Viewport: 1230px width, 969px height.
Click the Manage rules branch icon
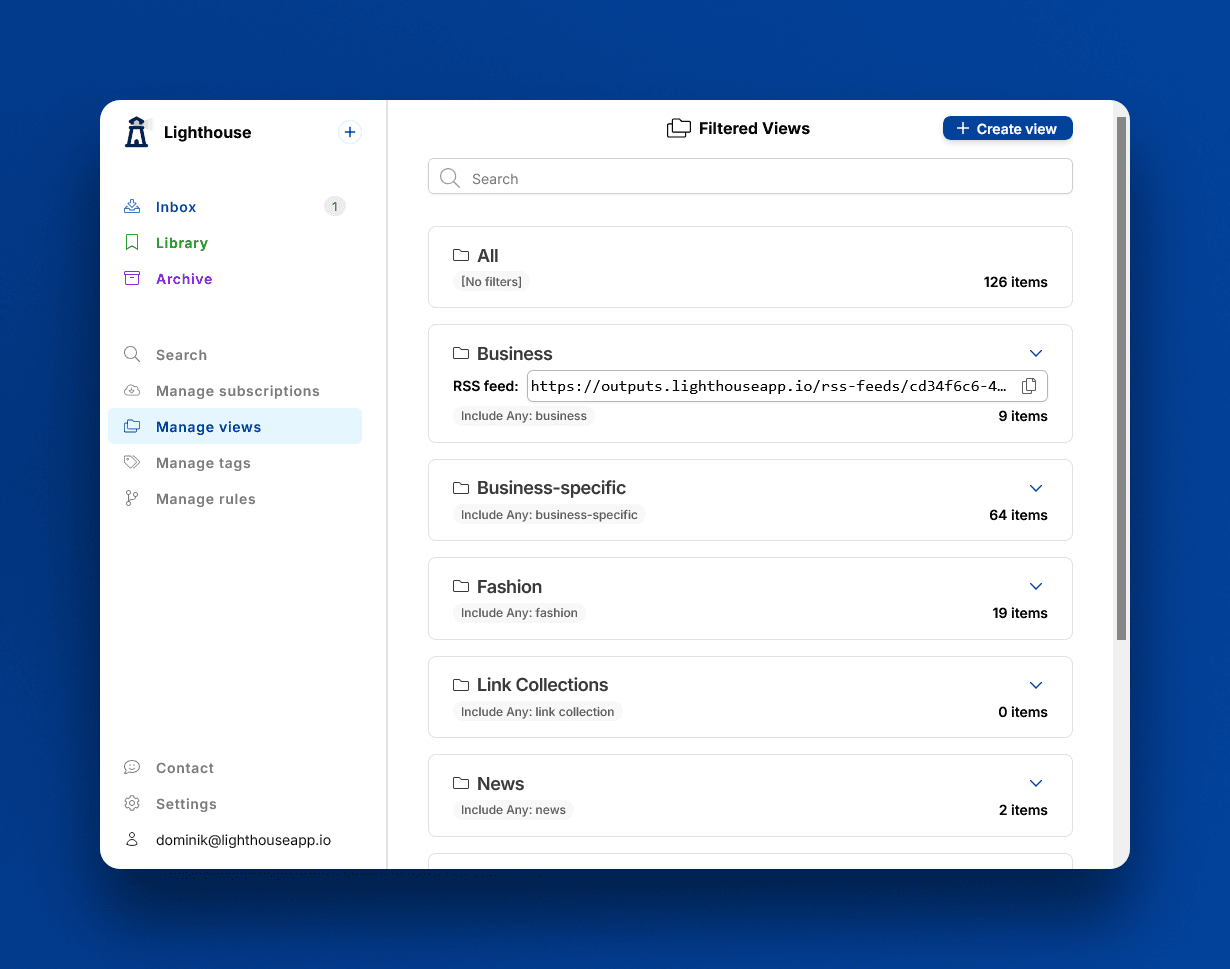pos(132,499)
